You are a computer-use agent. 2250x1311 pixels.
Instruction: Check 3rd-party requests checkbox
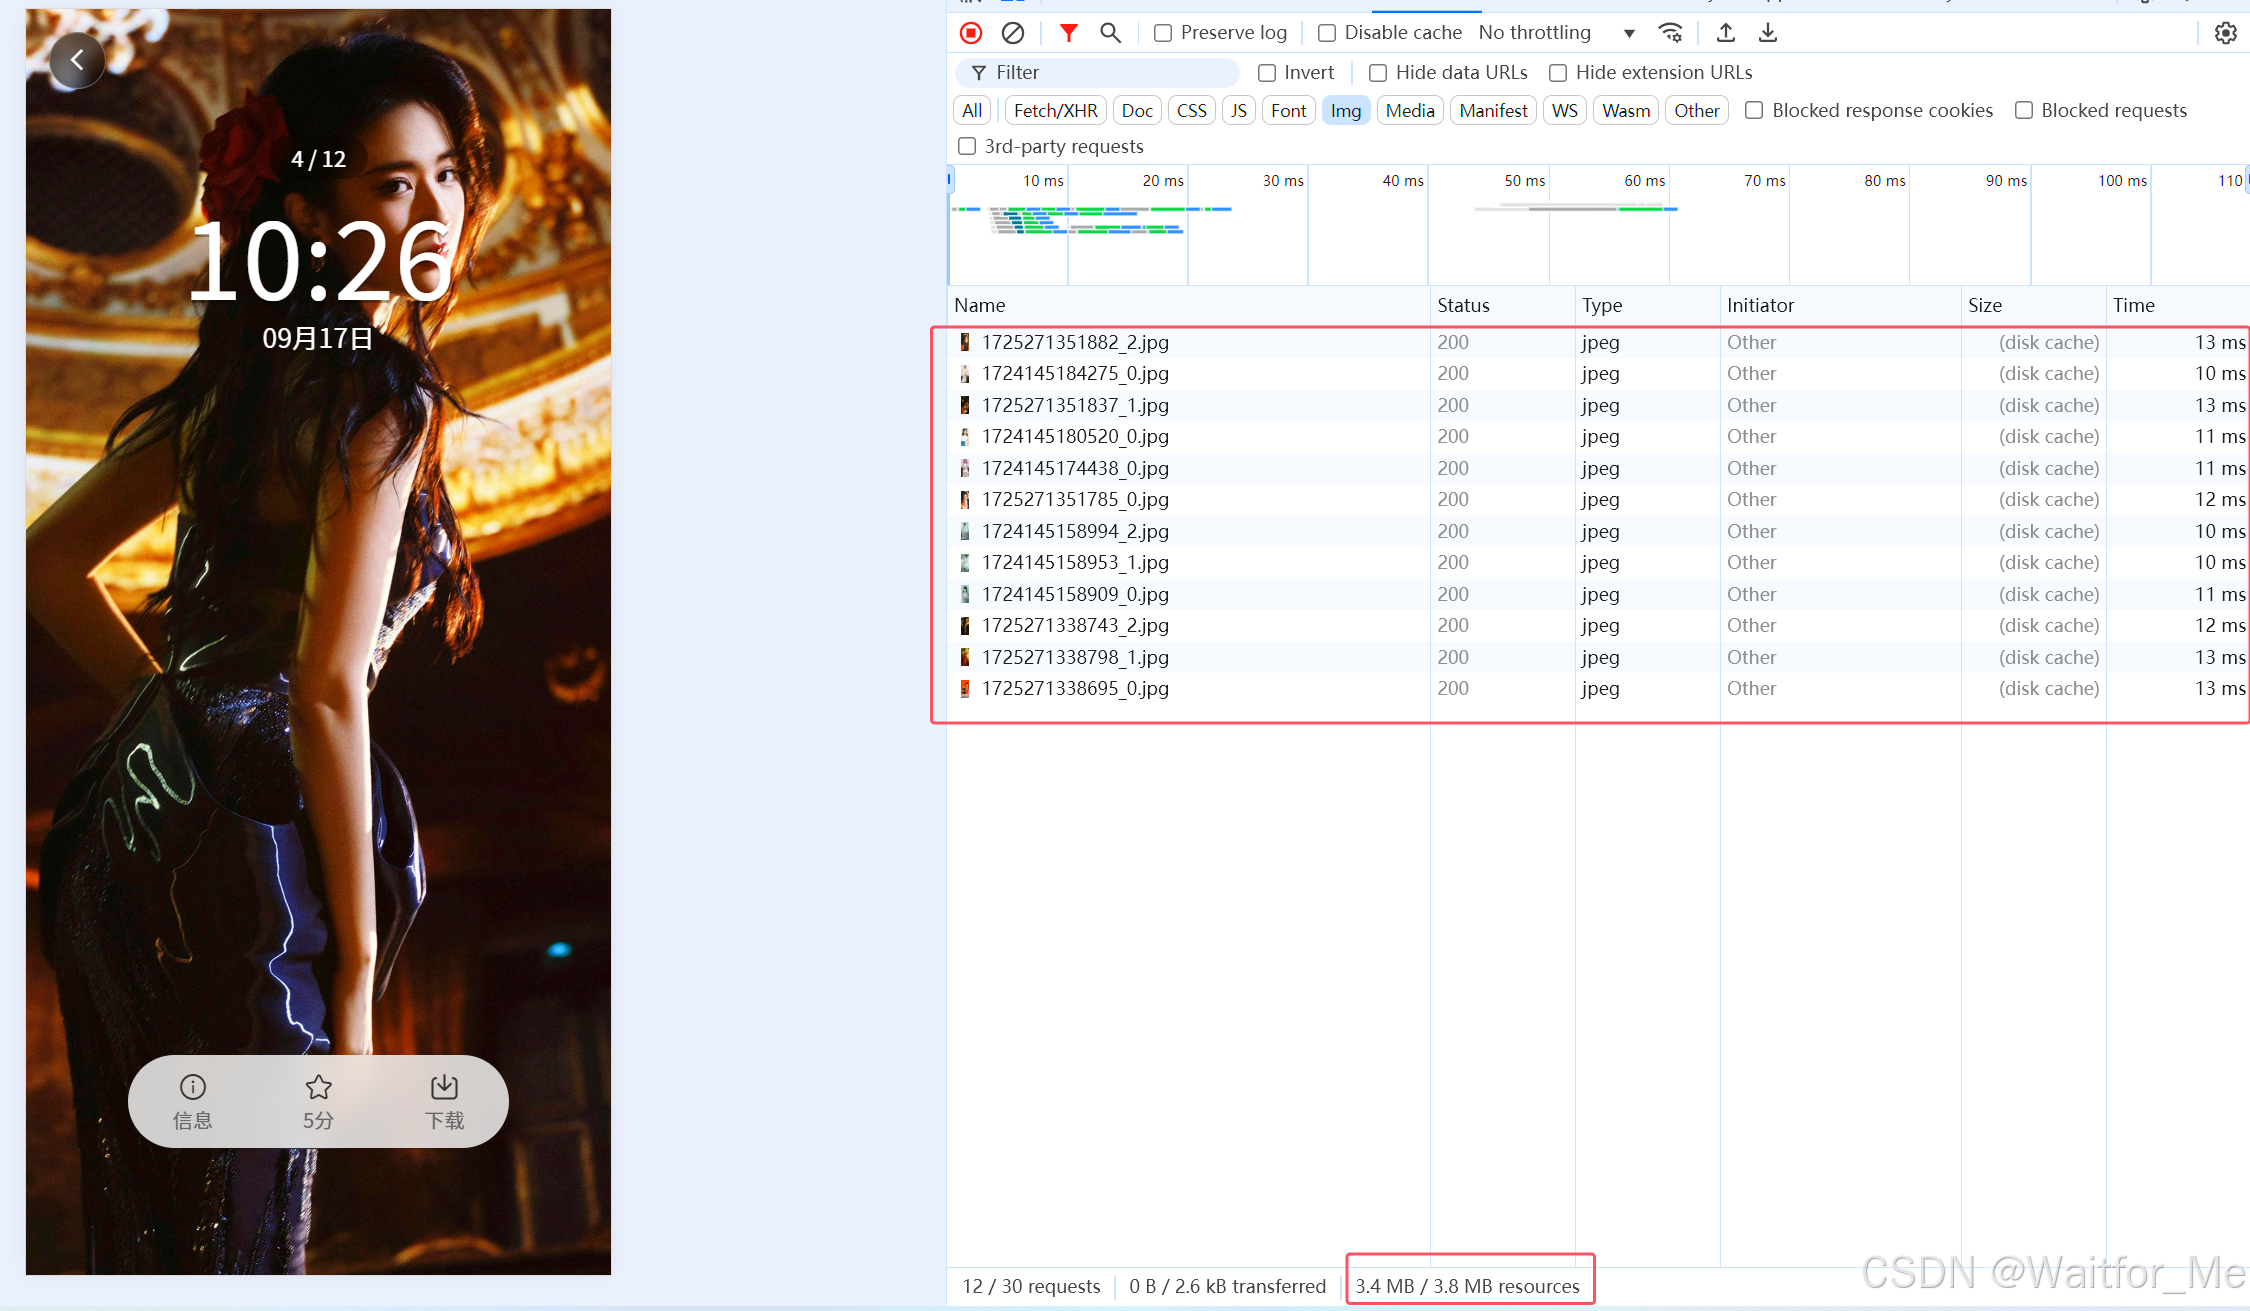click(967, 146)
